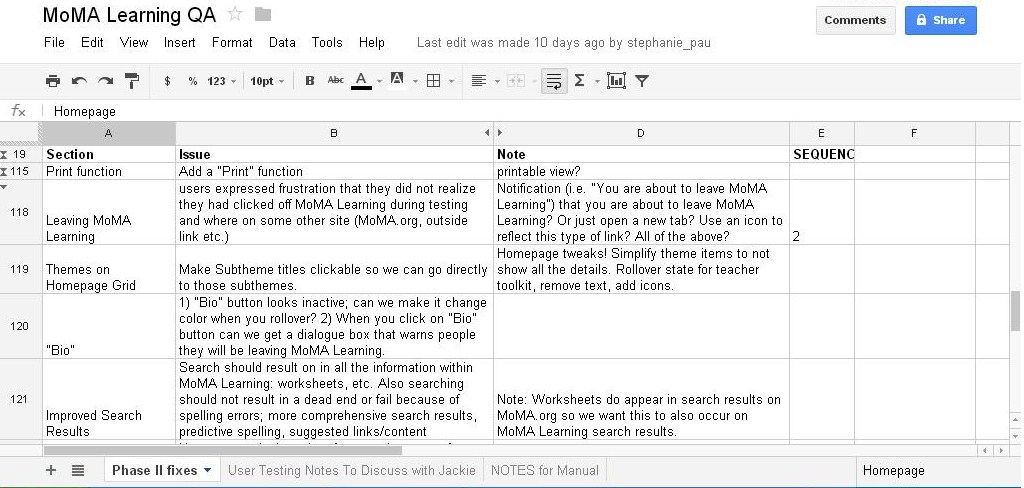Format as percent with % icon
The width and height of the screenshot is (1024, 488).
[x=193, y=81]
